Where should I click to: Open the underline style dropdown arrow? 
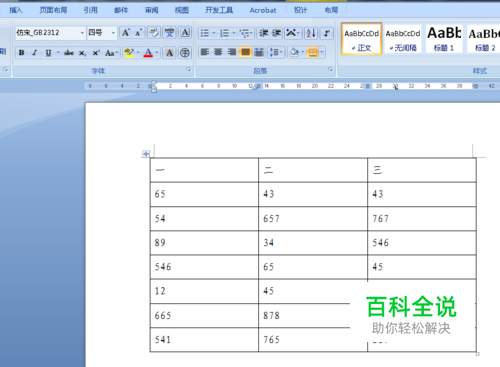pos(58,53)
